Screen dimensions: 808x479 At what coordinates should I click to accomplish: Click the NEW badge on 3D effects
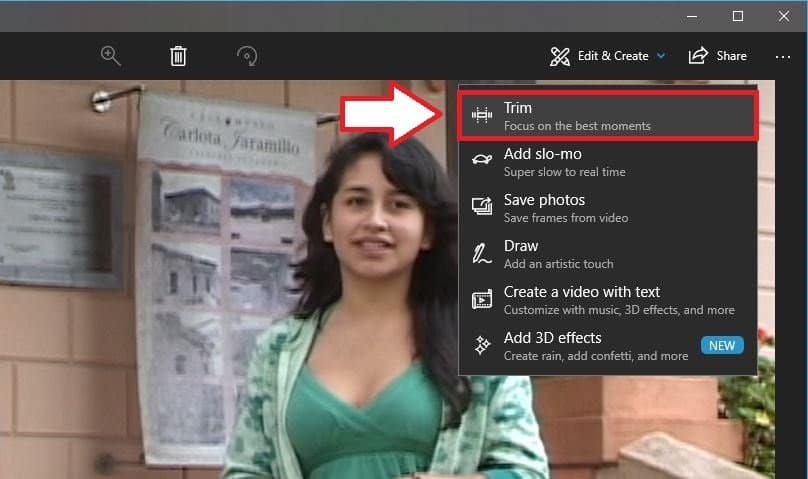(722, 345)
